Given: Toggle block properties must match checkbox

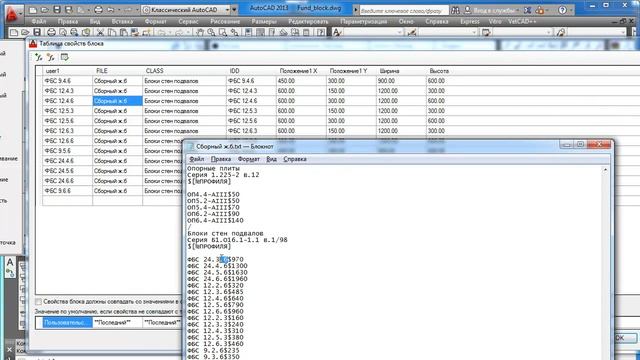Looking at the screenshot, I should click(x=38, y=302).
